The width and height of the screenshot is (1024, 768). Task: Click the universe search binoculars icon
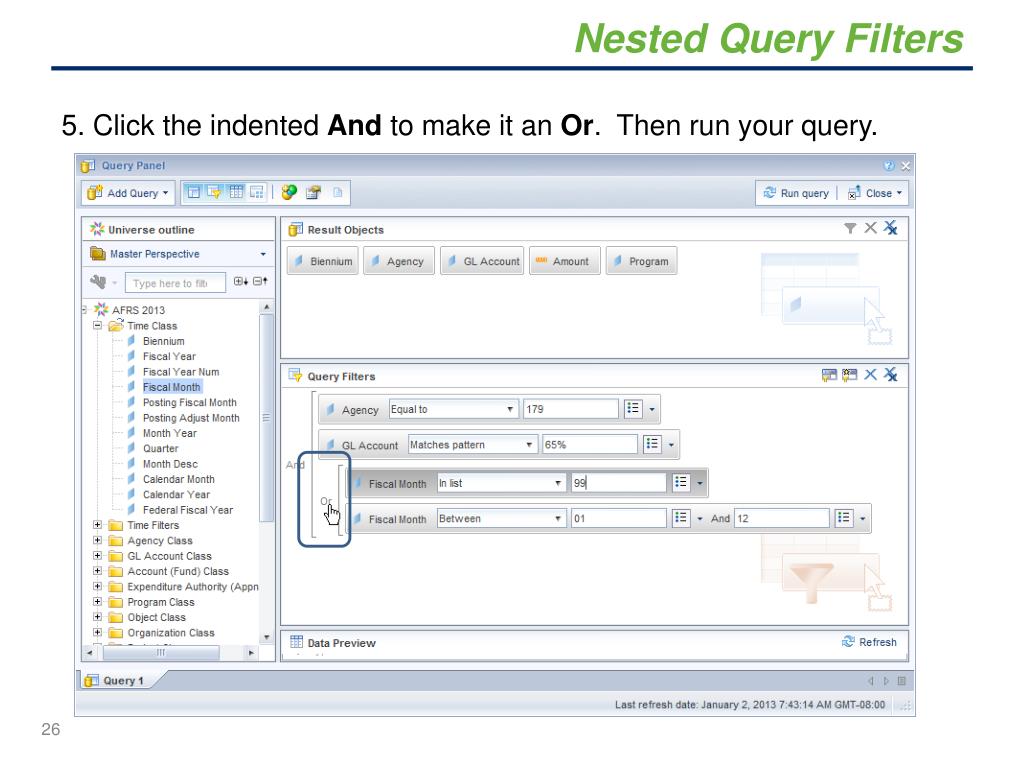click(x=98, y=282)
